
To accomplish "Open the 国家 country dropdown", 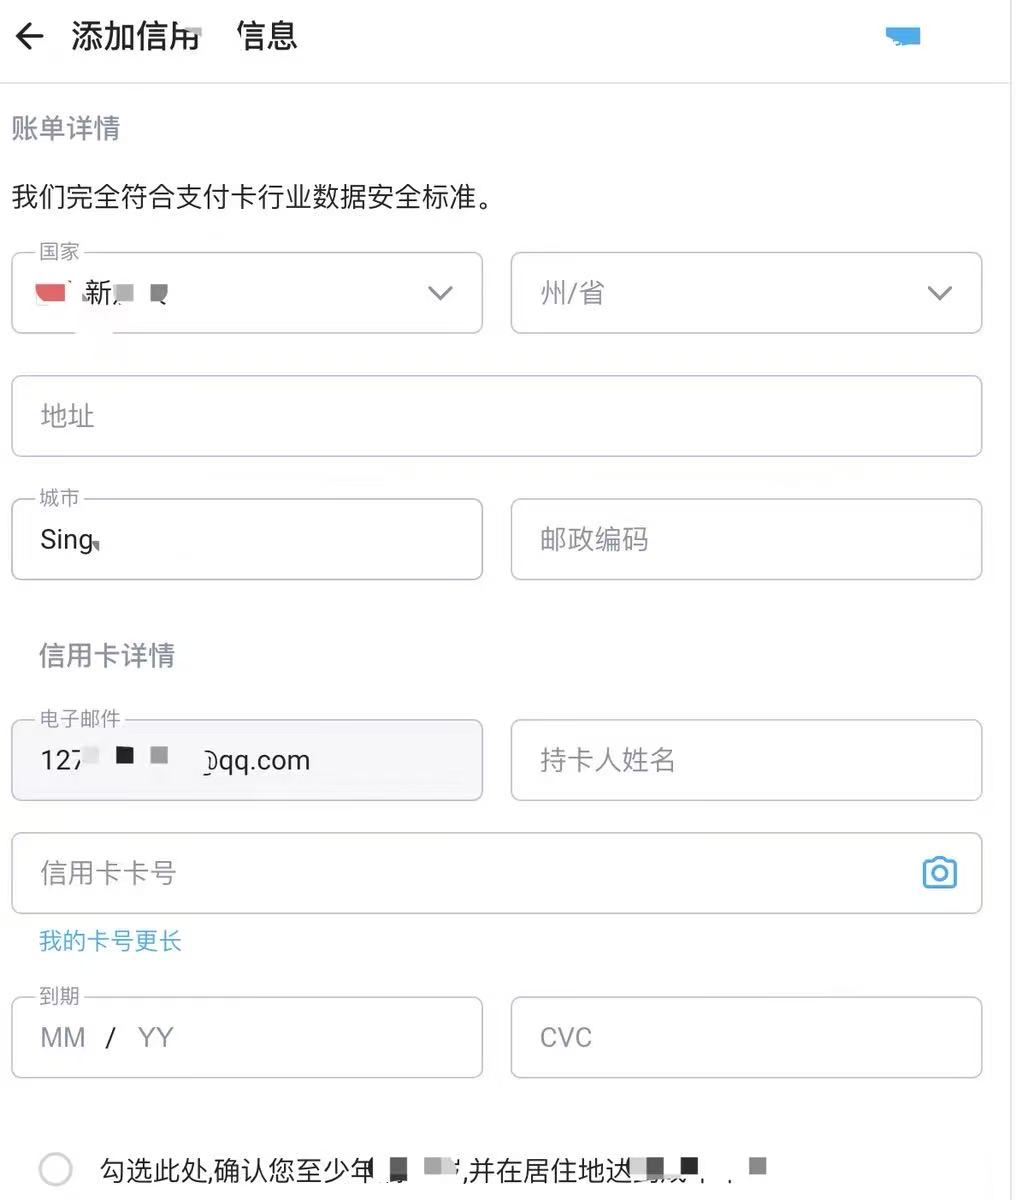I will [247, 293].
